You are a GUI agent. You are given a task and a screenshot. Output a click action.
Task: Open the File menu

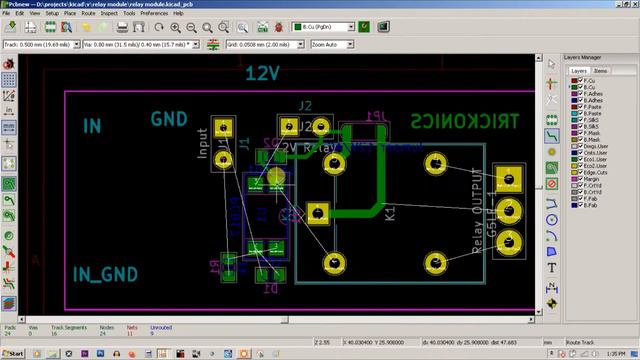click(x=6, y=13)
